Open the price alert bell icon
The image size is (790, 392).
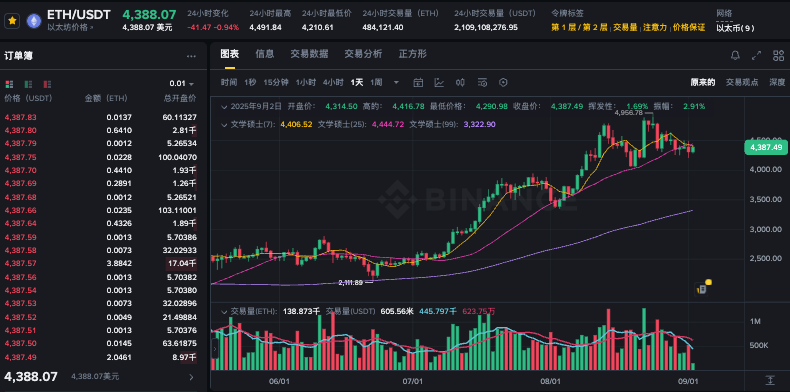click(x=736, y=55)
